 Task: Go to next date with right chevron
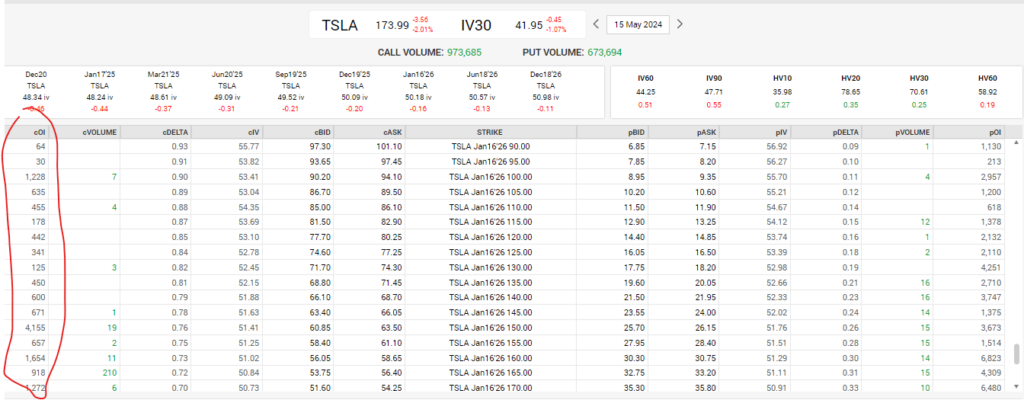click(680, 25)
